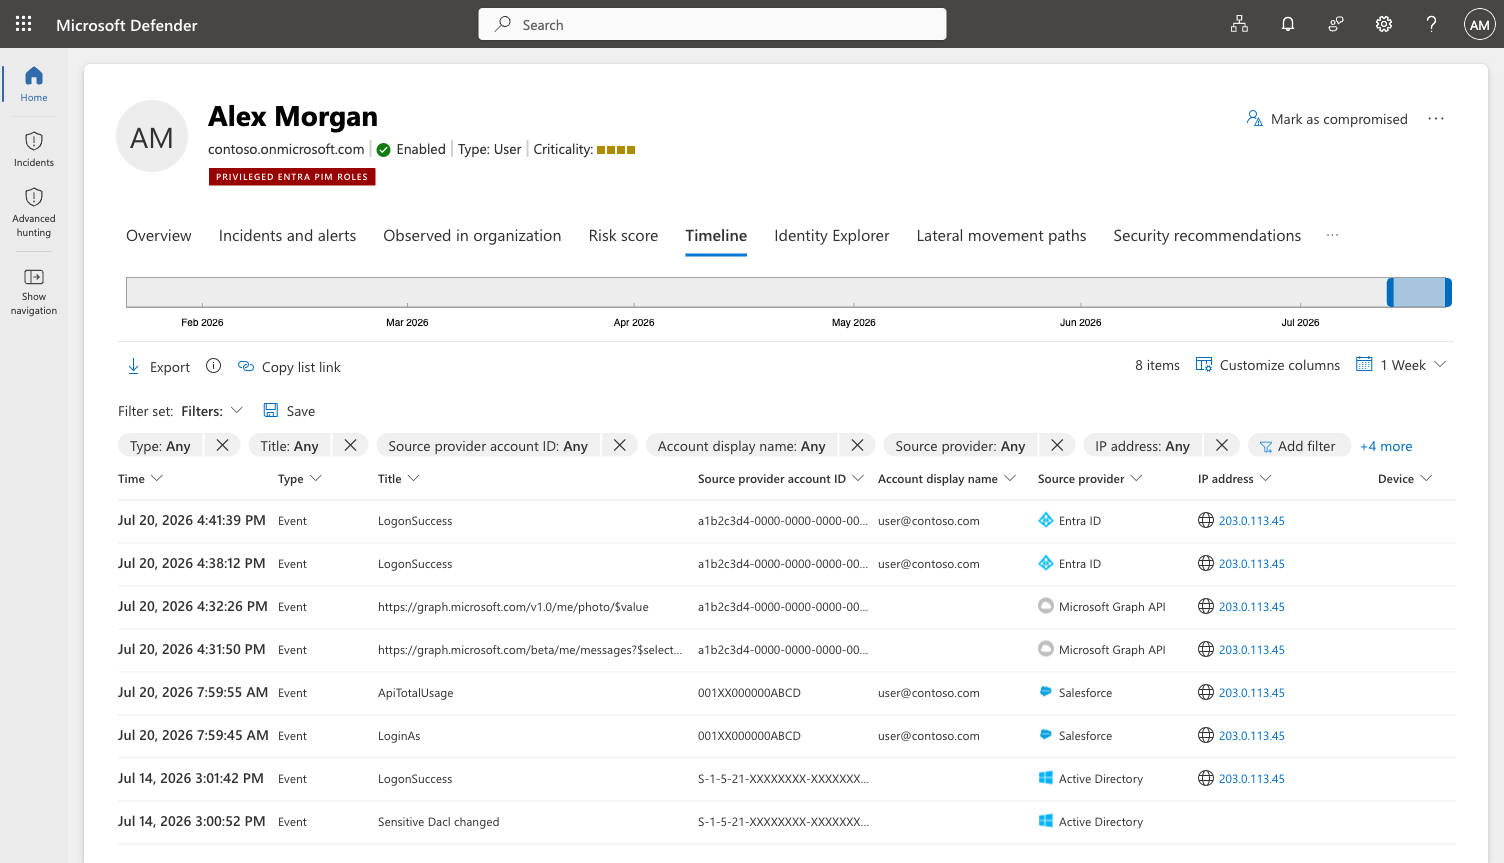1504x863 pixels.
Task: Click the Export button
Action: click(x=158, y=367)
